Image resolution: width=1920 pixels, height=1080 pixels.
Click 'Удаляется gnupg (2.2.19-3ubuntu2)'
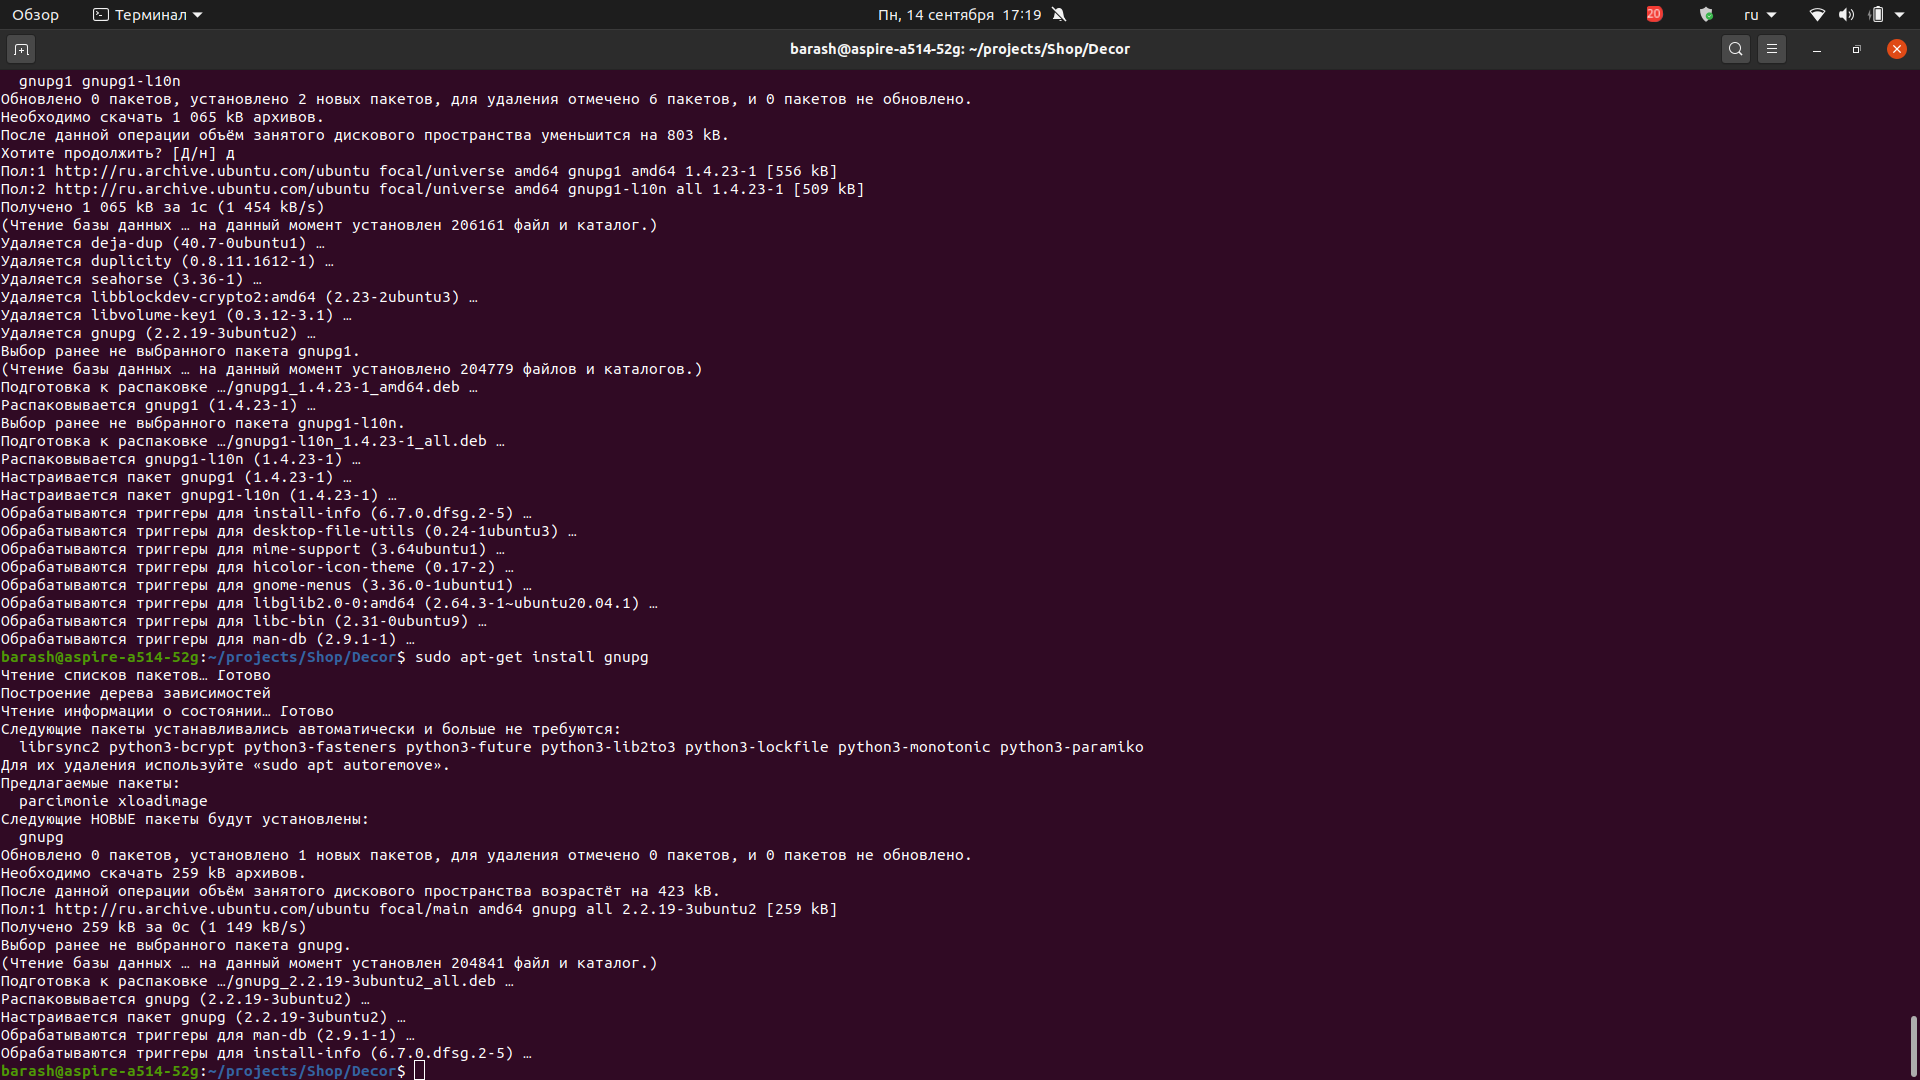[158, 333]
